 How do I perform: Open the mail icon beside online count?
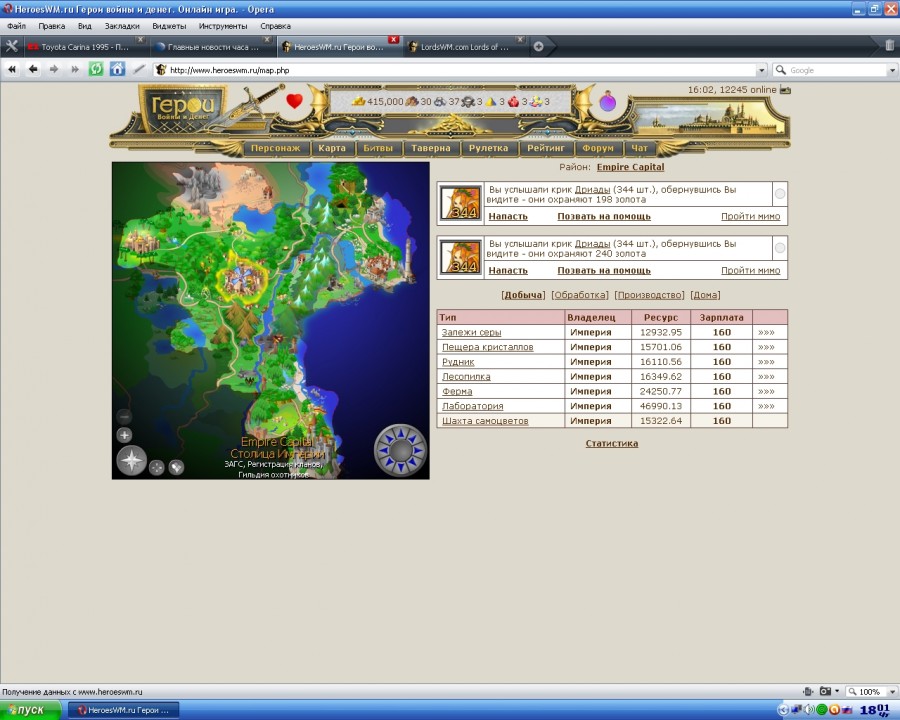pyautogui.click(x=785, y=90)
